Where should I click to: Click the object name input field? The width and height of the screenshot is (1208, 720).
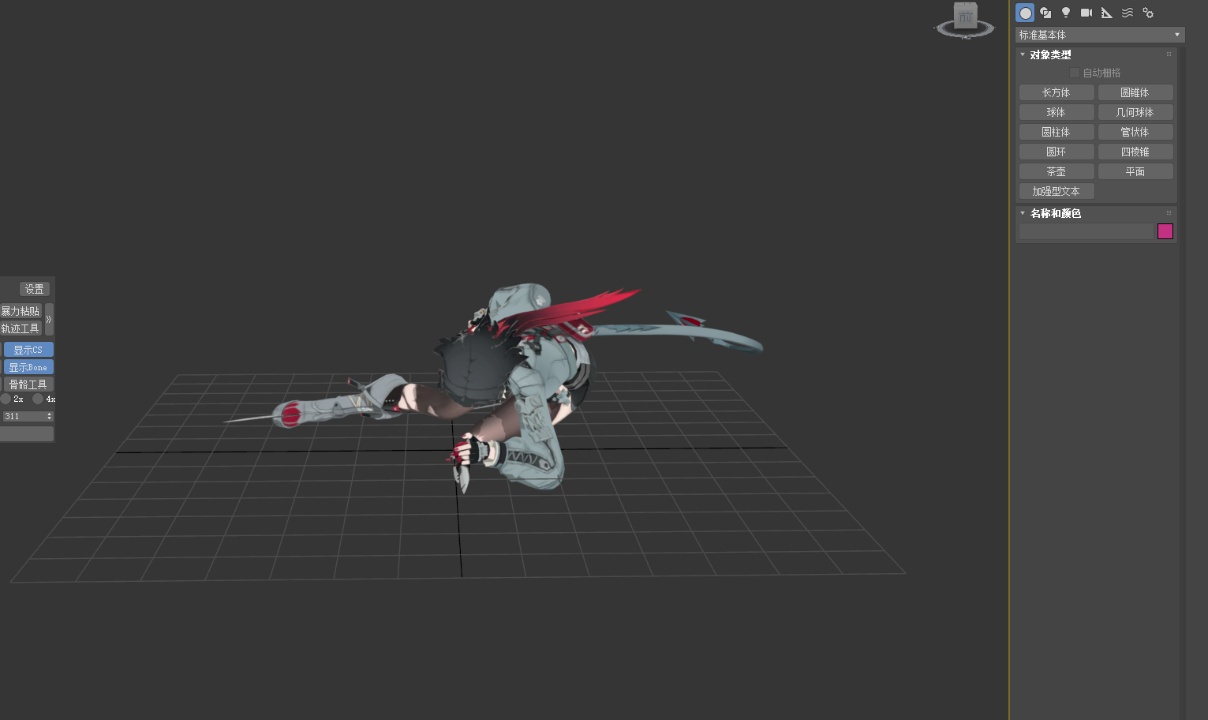tap(1086, 231)
